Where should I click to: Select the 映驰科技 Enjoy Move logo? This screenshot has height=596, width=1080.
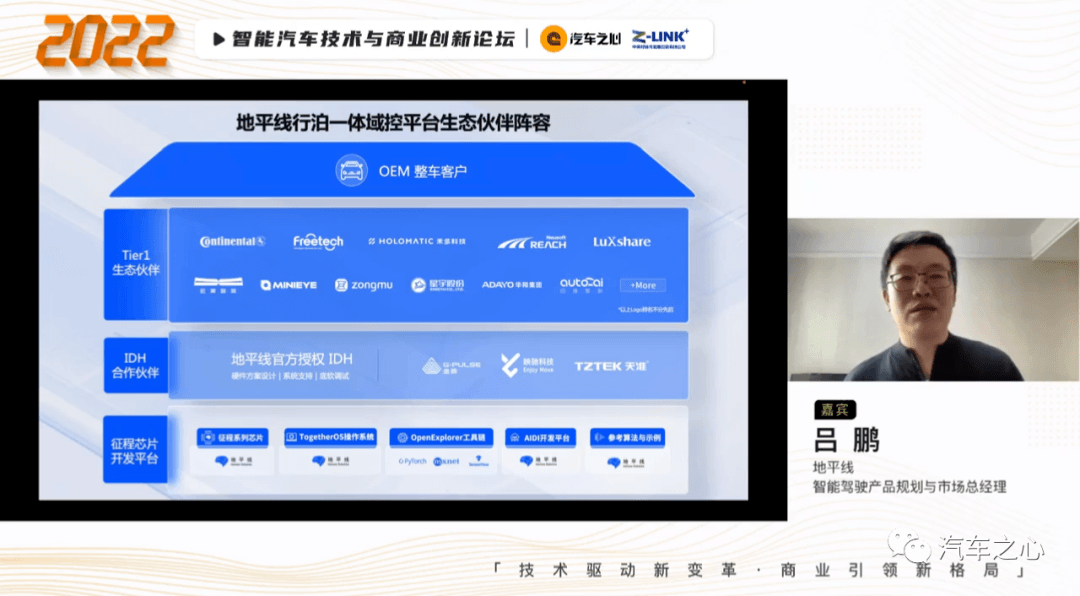pyautogui.click(x=527, y=365)
